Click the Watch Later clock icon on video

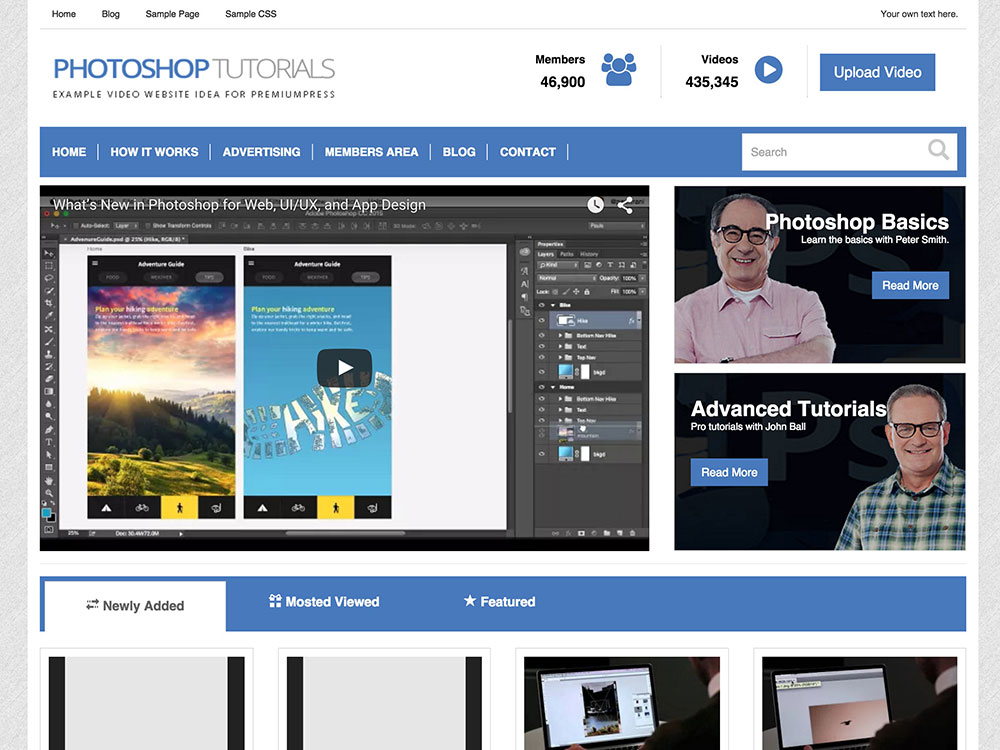coord(595,205)
